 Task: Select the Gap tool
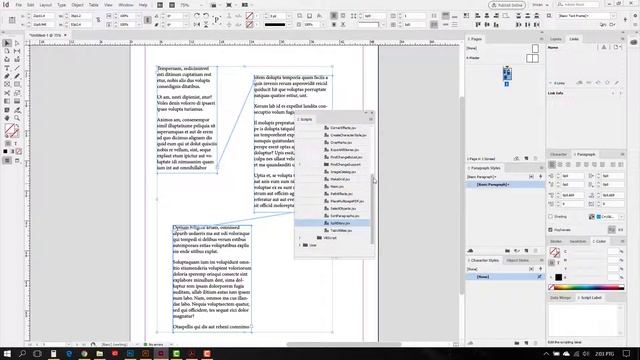(x=17, y=51)
